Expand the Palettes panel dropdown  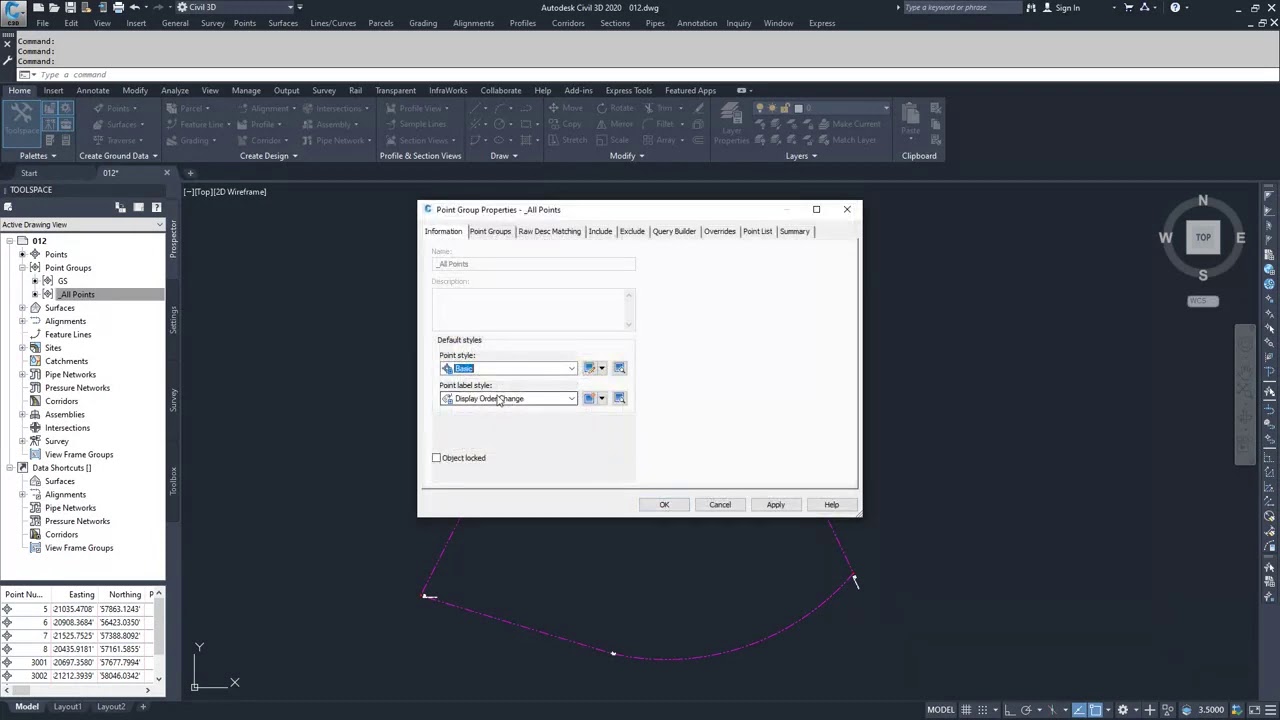click(38, 156)
